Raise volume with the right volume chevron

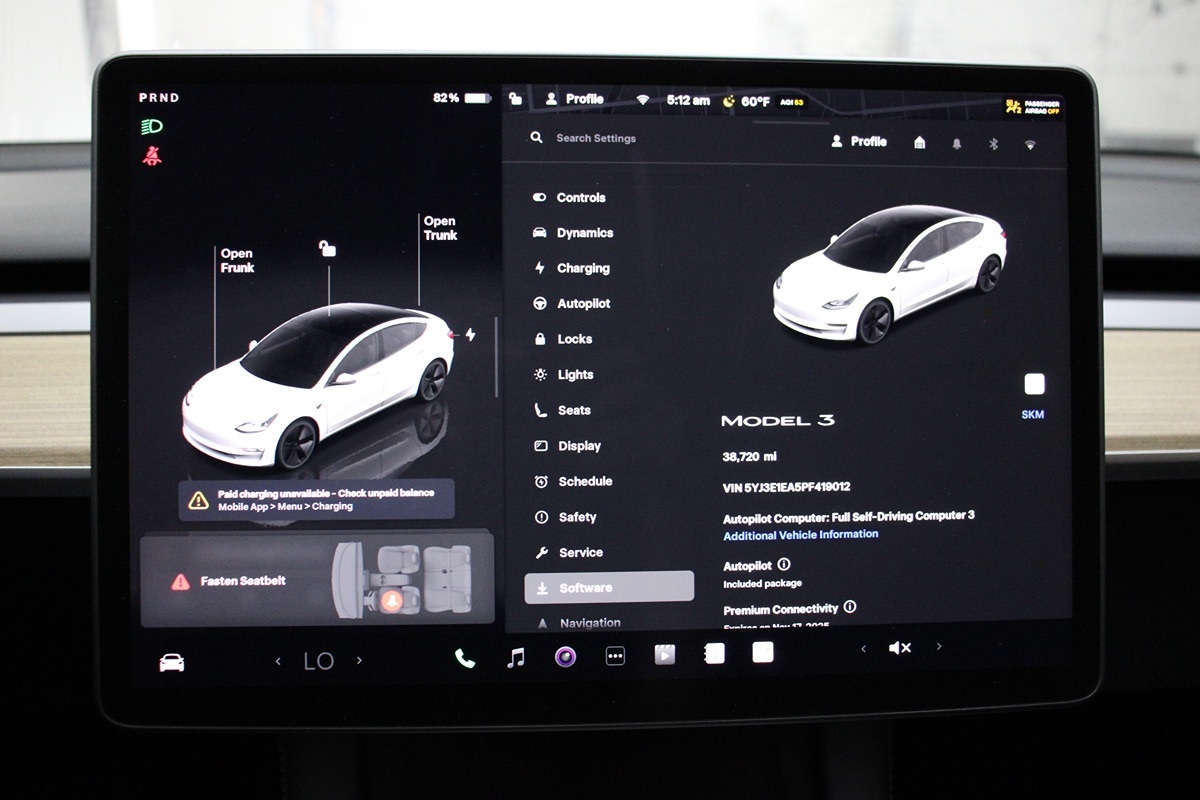pyautogui.click(x=938, y=647)
